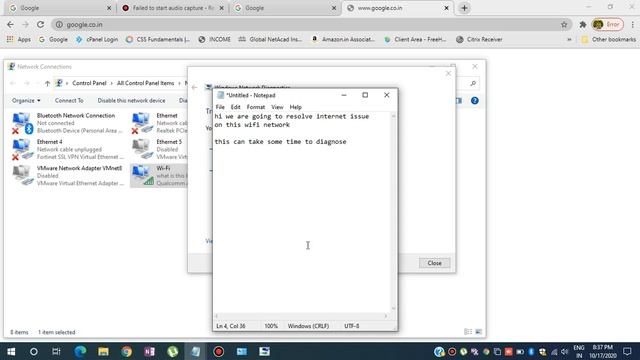Open the INCOME bookmark
This screenshot has height=360, width=640.
214,39
